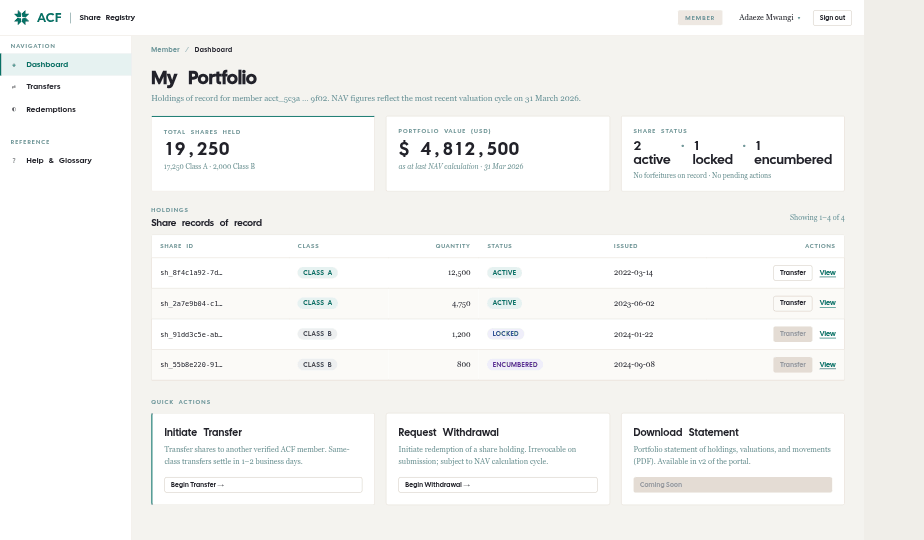The width and height of the screenshot is (924, 540).
Task: Click the Sign out button
Action: point(832,18)
